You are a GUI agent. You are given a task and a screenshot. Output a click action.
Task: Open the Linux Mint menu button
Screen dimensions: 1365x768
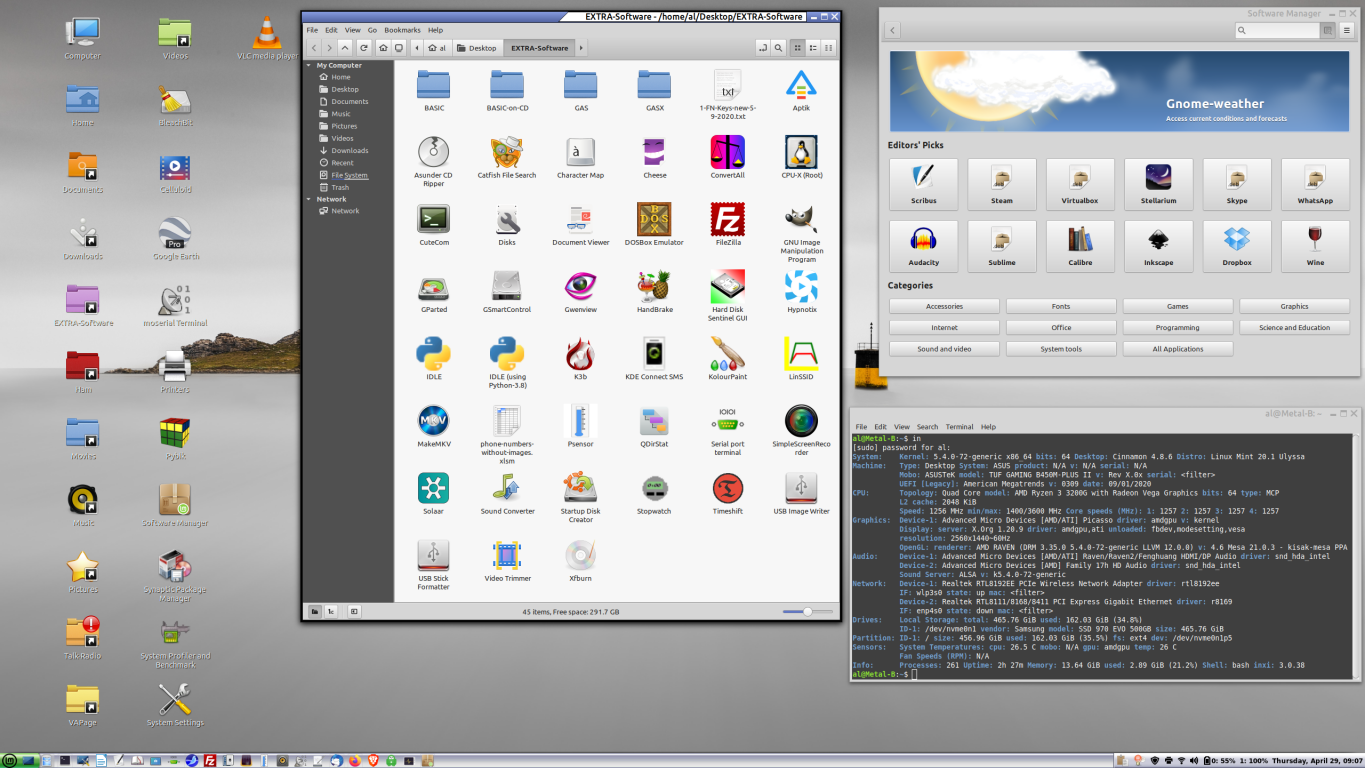[11, 760]
